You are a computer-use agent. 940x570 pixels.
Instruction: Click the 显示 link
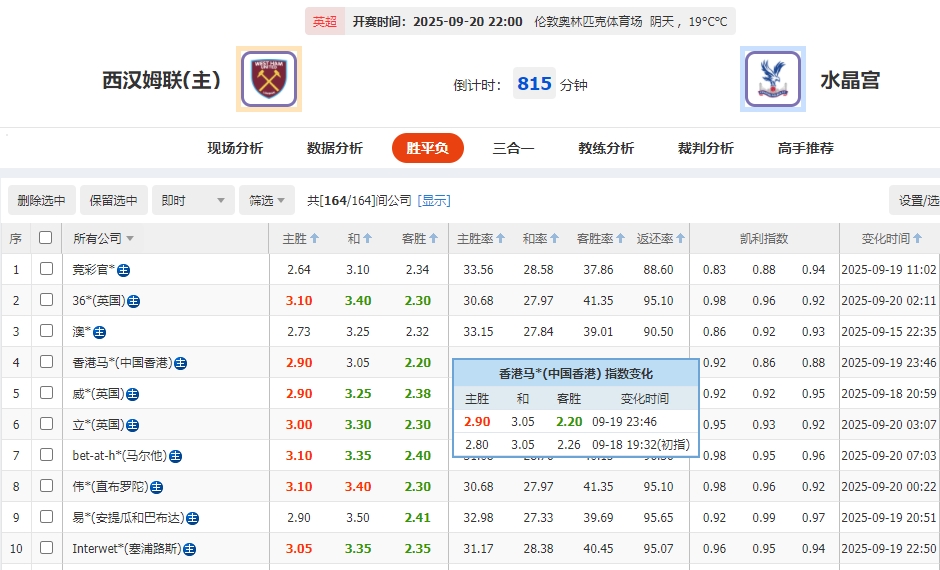pos(434,200)
